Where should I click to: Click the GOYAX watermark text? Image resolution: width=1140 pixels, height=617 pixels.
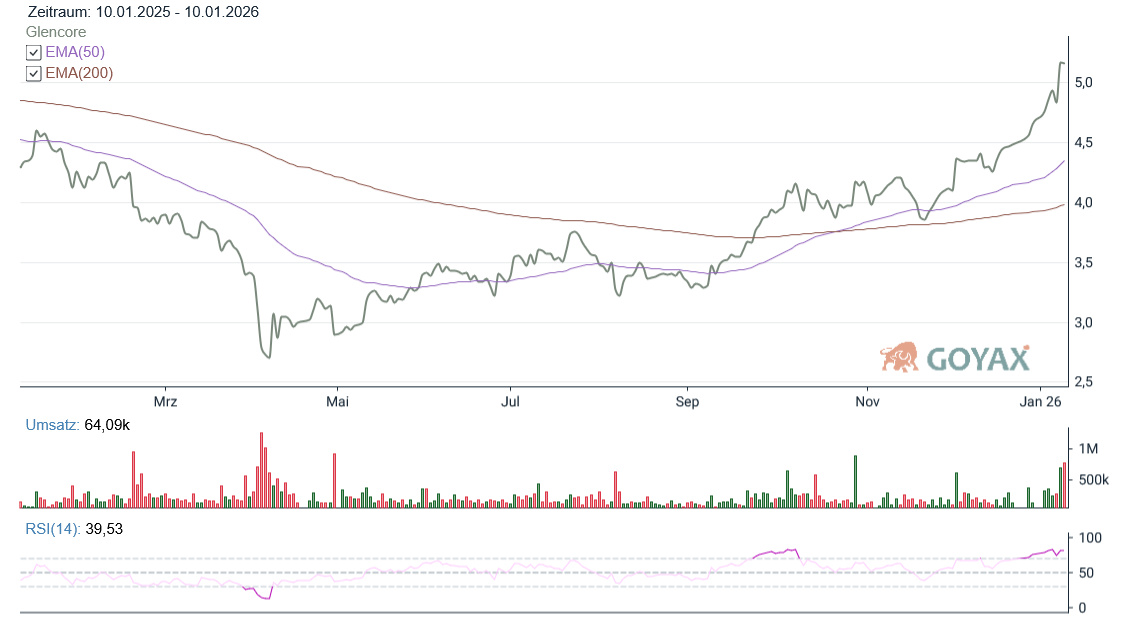coord(977,358)
